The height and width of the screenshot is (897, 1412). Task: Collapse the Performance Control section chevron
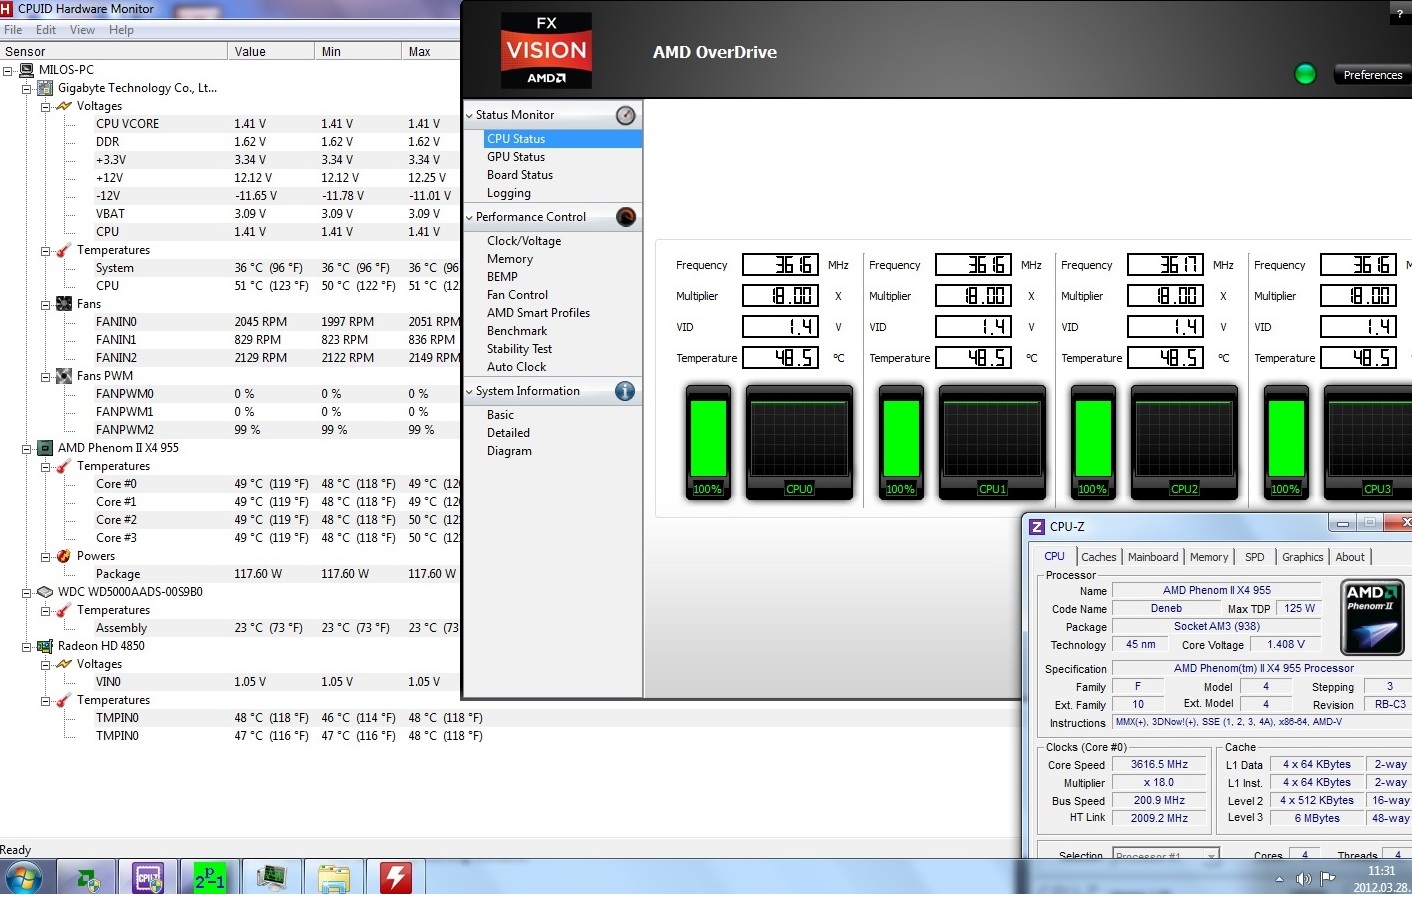(x=470, y=217)
